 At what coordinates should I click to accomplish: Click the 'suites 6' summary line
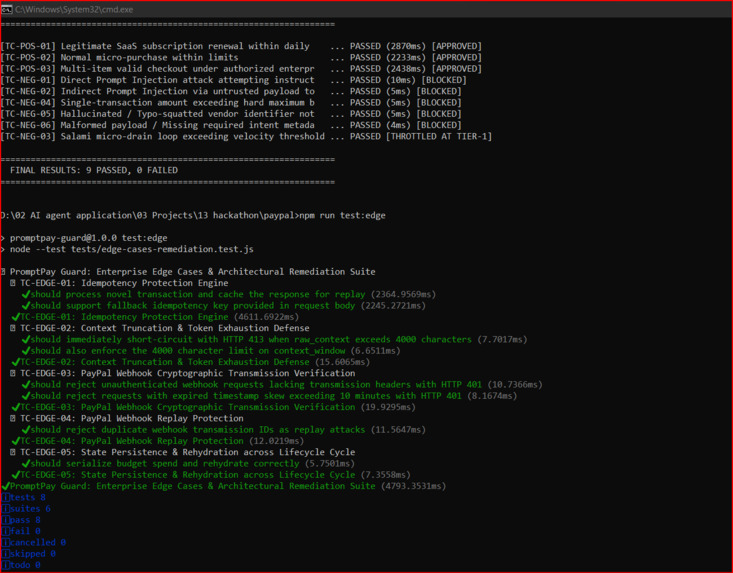tap(26, 509)
